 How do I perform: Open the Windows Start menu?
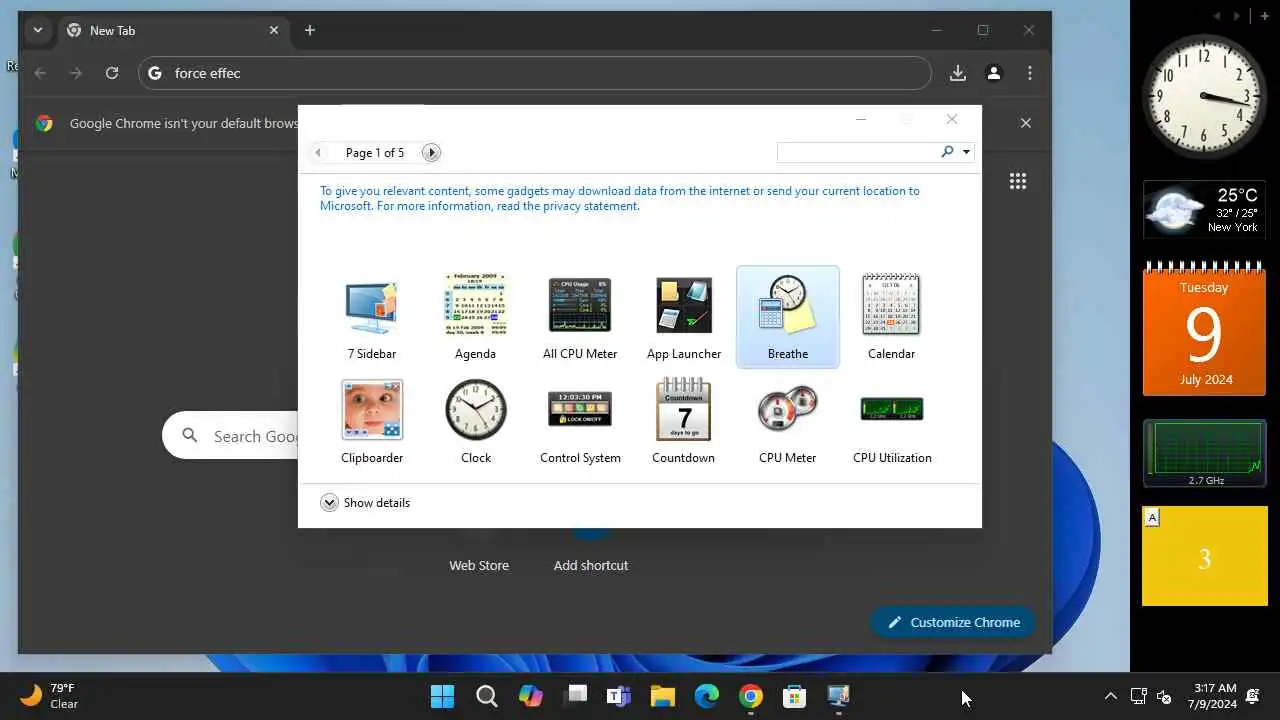pos(442,696)
